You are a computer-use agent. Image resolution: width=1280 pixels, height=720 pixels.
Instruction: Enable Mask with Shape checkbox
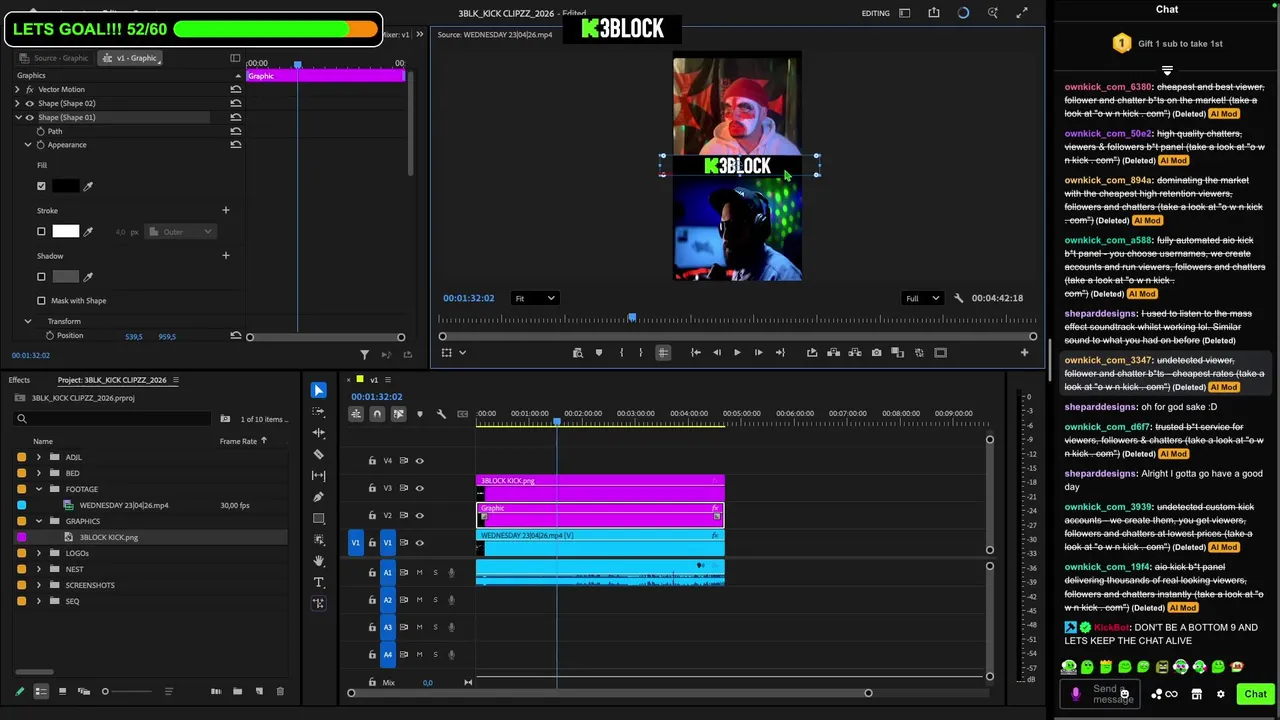[41, 300]
